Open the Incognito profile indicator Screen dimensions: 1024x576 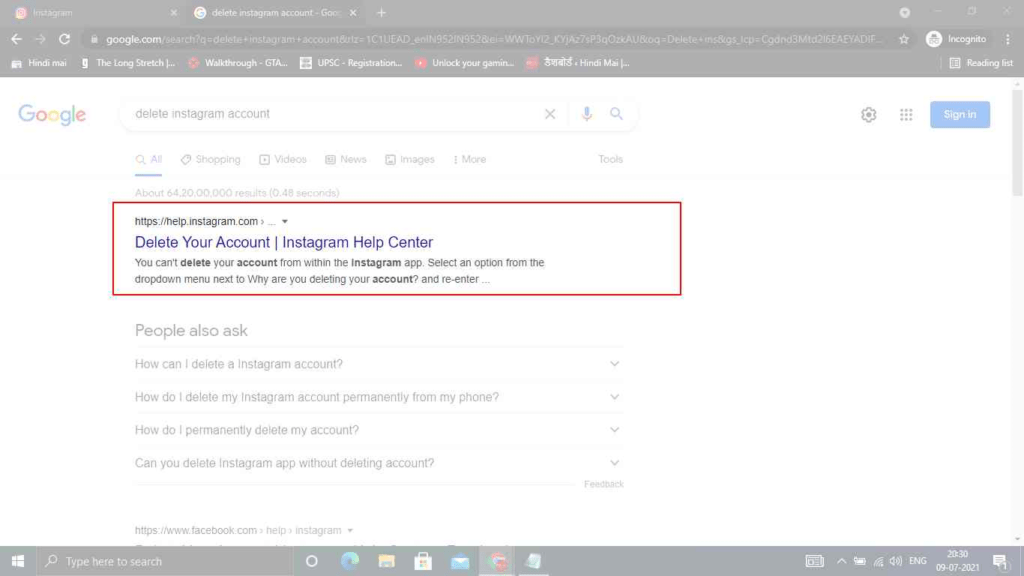point(957,39)
